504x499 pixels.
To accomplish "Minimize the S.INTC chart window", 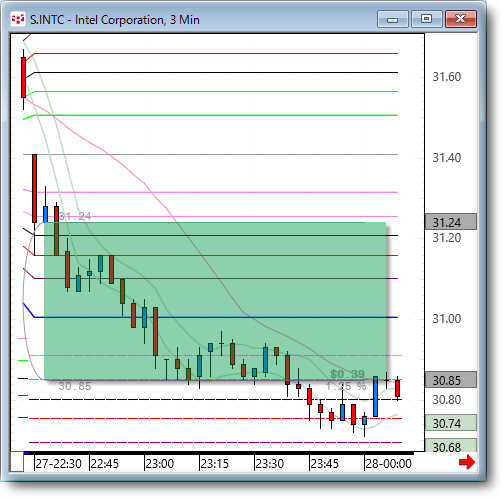I will (x=393, y=19).
